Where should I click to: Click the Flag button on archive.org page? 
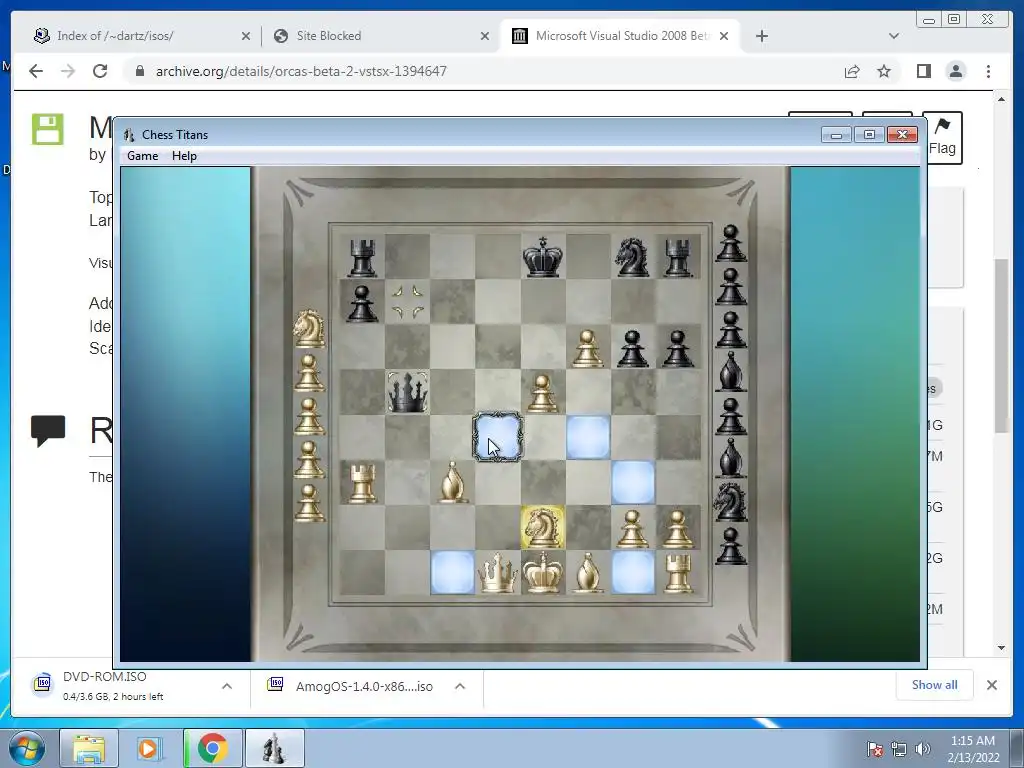[942, 137]
